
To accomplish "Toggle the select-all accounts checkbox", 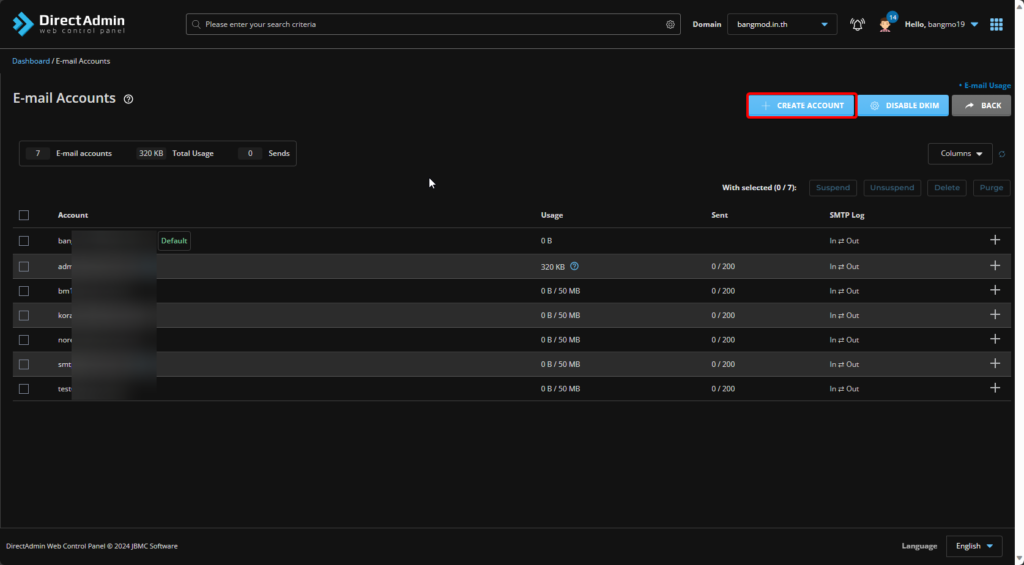I will (24, 215).
